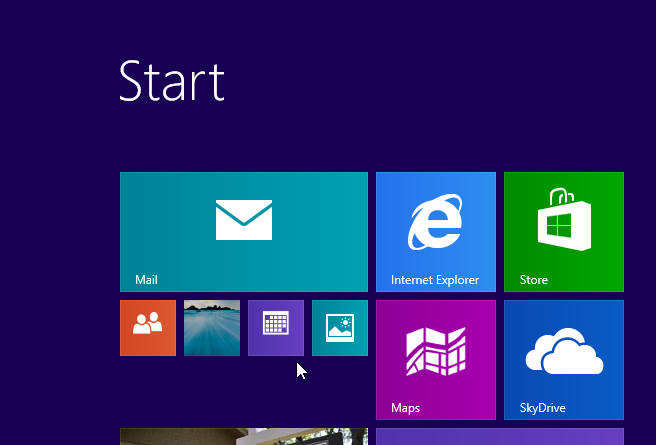This screenshot has height=445, width=656.
Task: Open the Photos tile
Action: click(340, 328)
